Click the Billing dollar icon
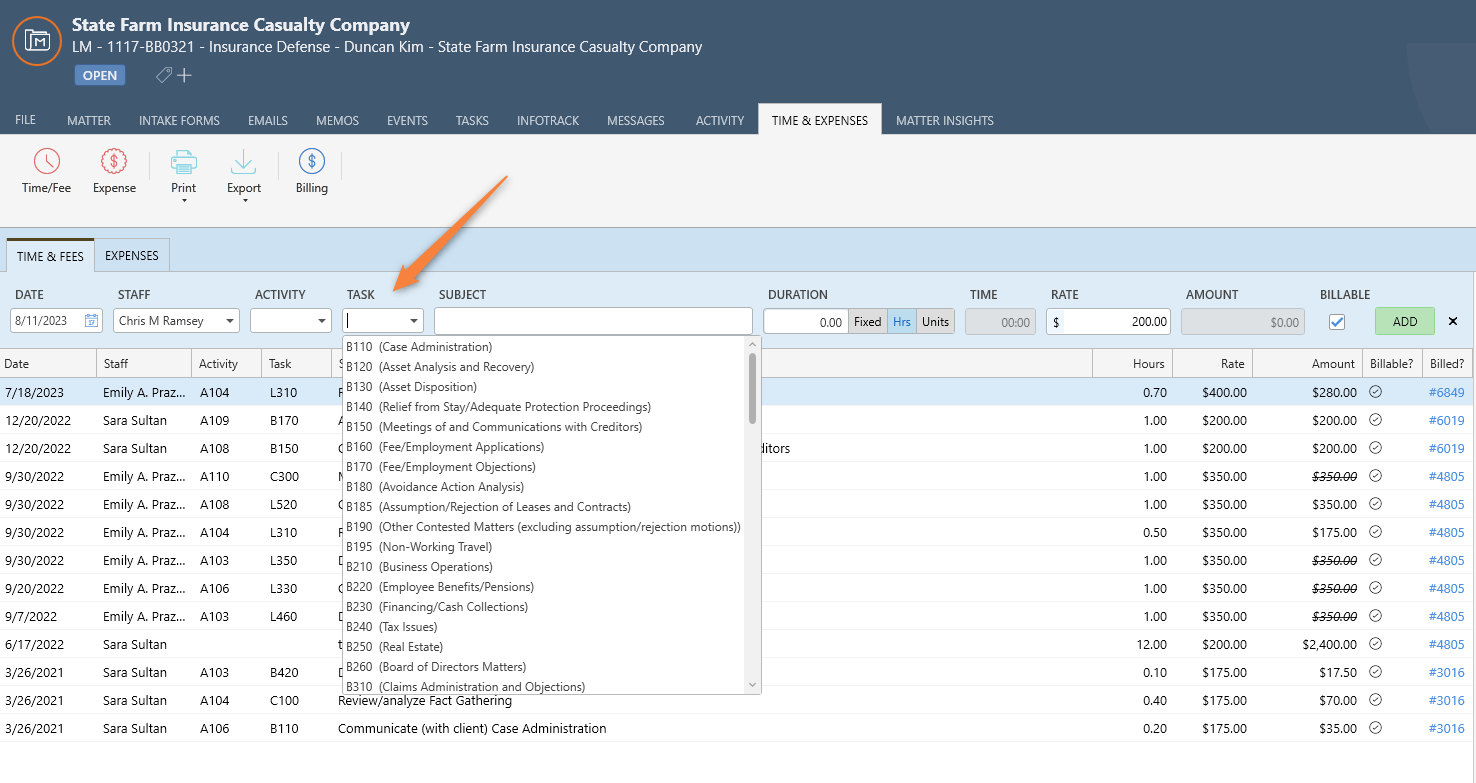Screen dimensions: 1476x783 pos(312,161)
